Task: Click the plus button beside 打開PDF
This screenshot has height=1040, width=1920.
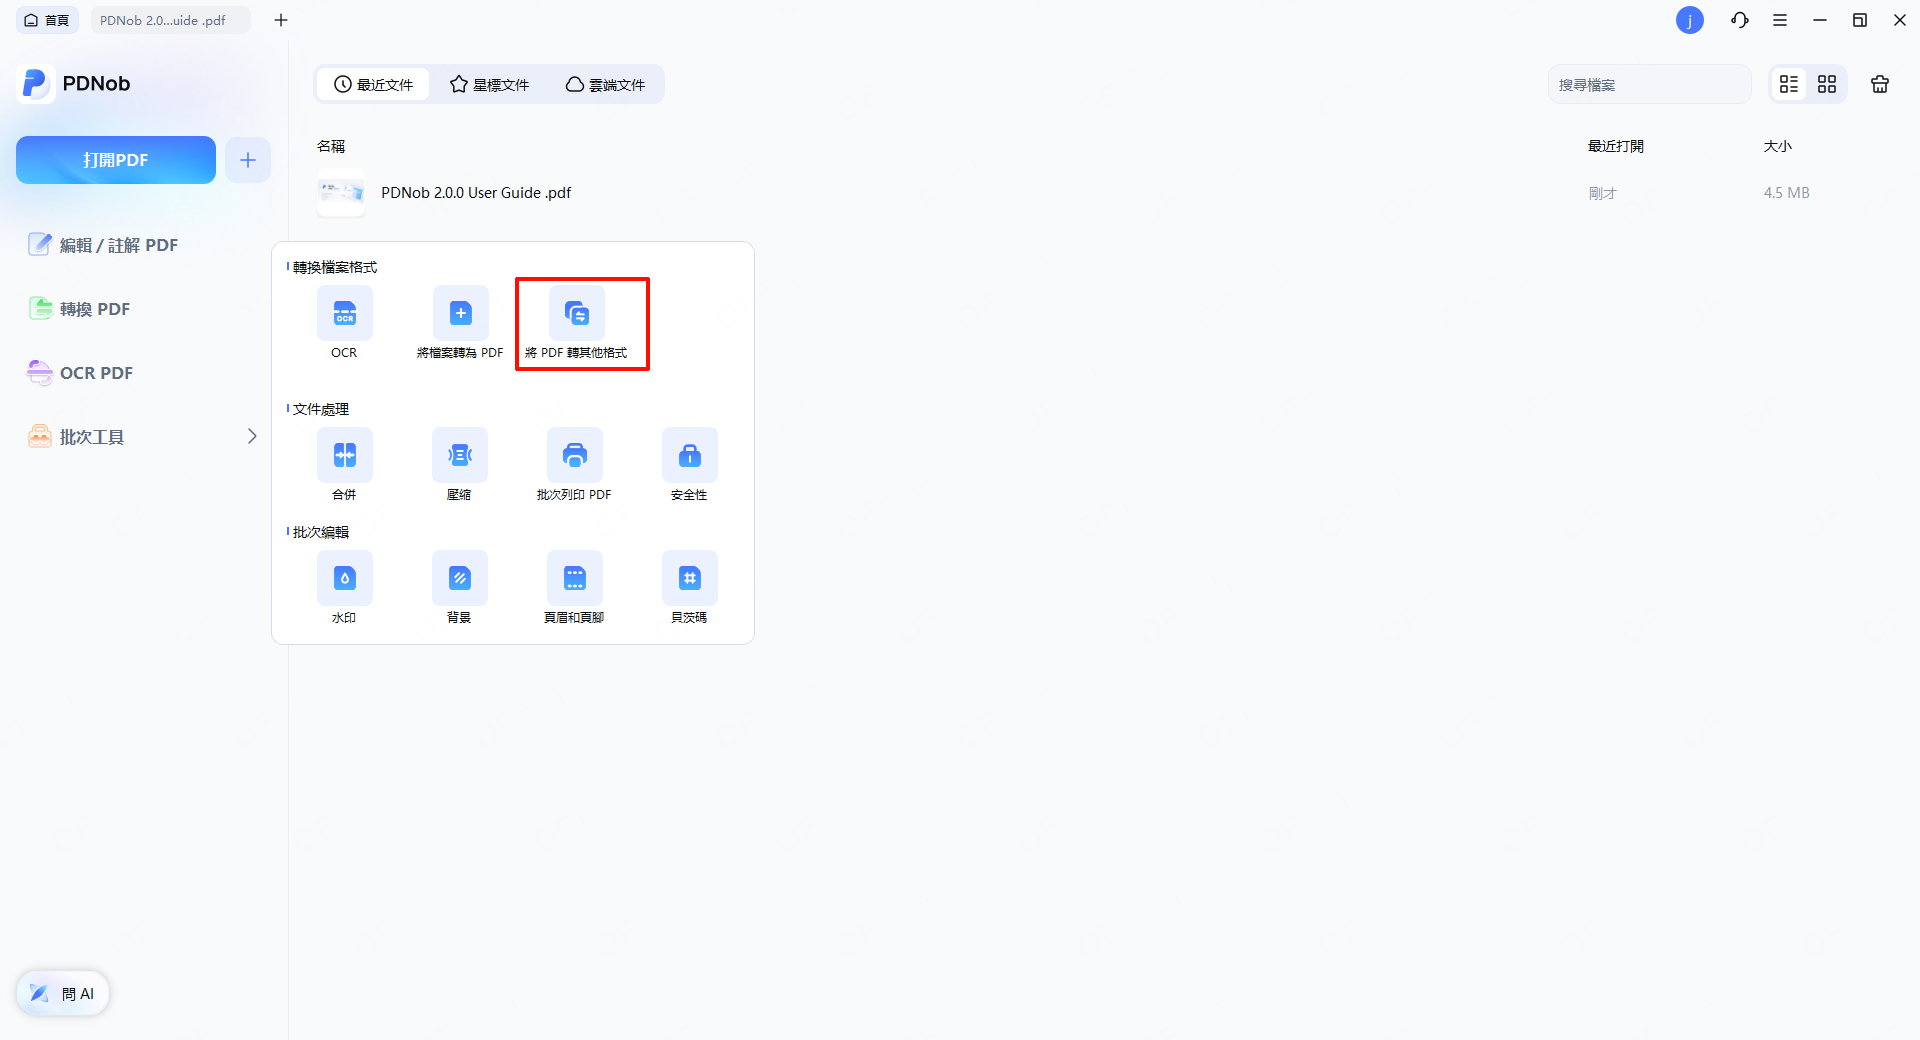Action: click(248, 160)
